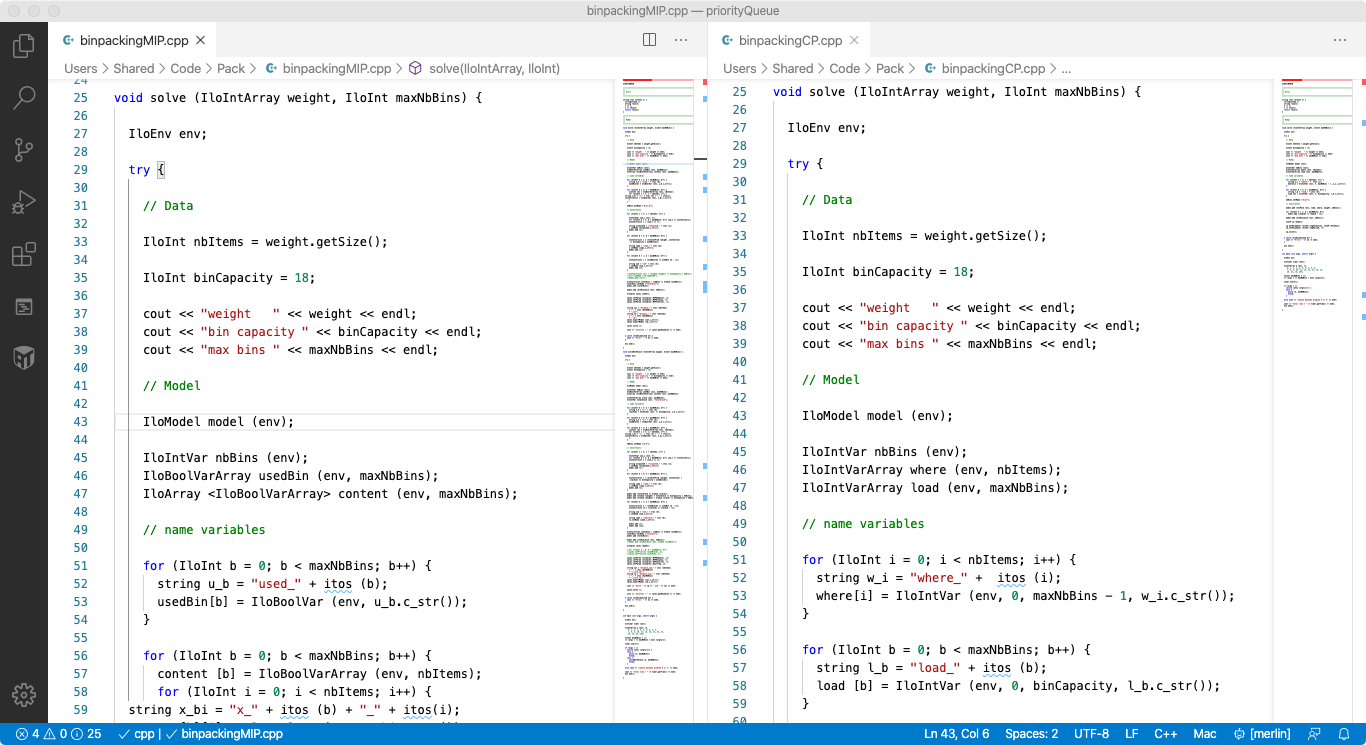Open notifications bell in status bar
This screenshot has height=745, width=1366.
pos(1345,734)
